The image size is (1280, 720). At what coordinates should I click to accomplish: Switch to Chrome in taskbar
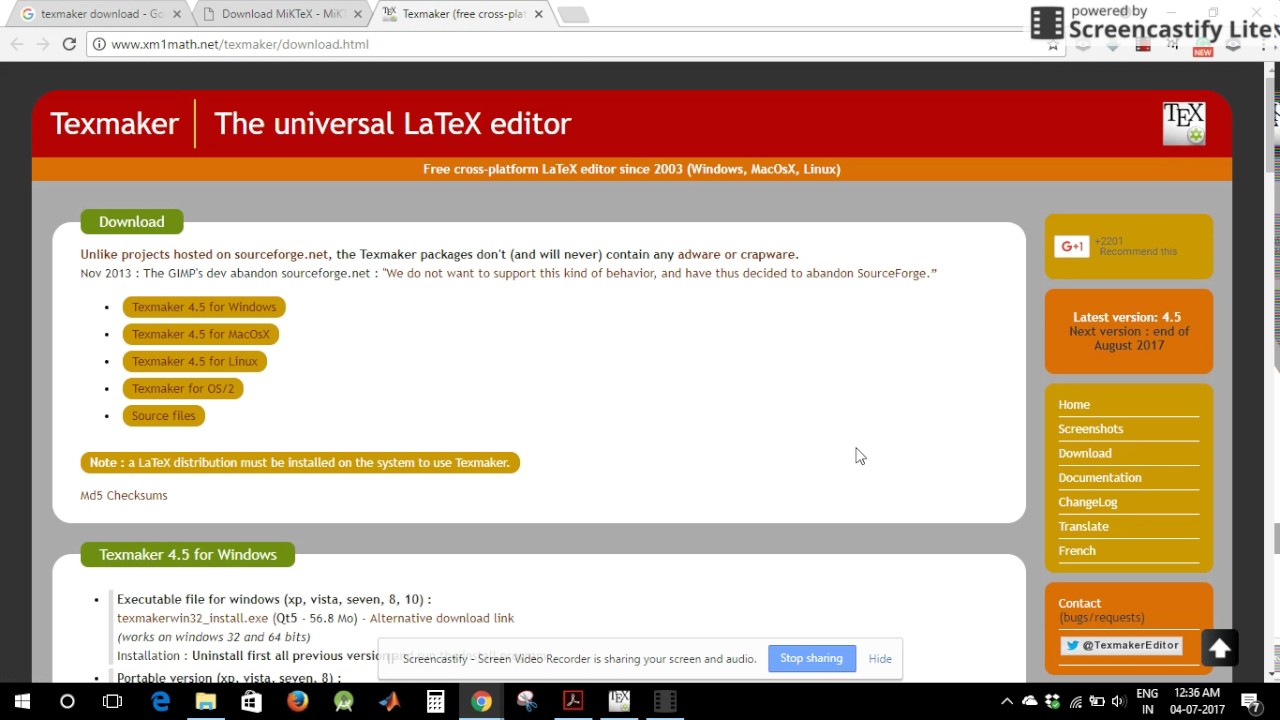click(x=481, y=701)
